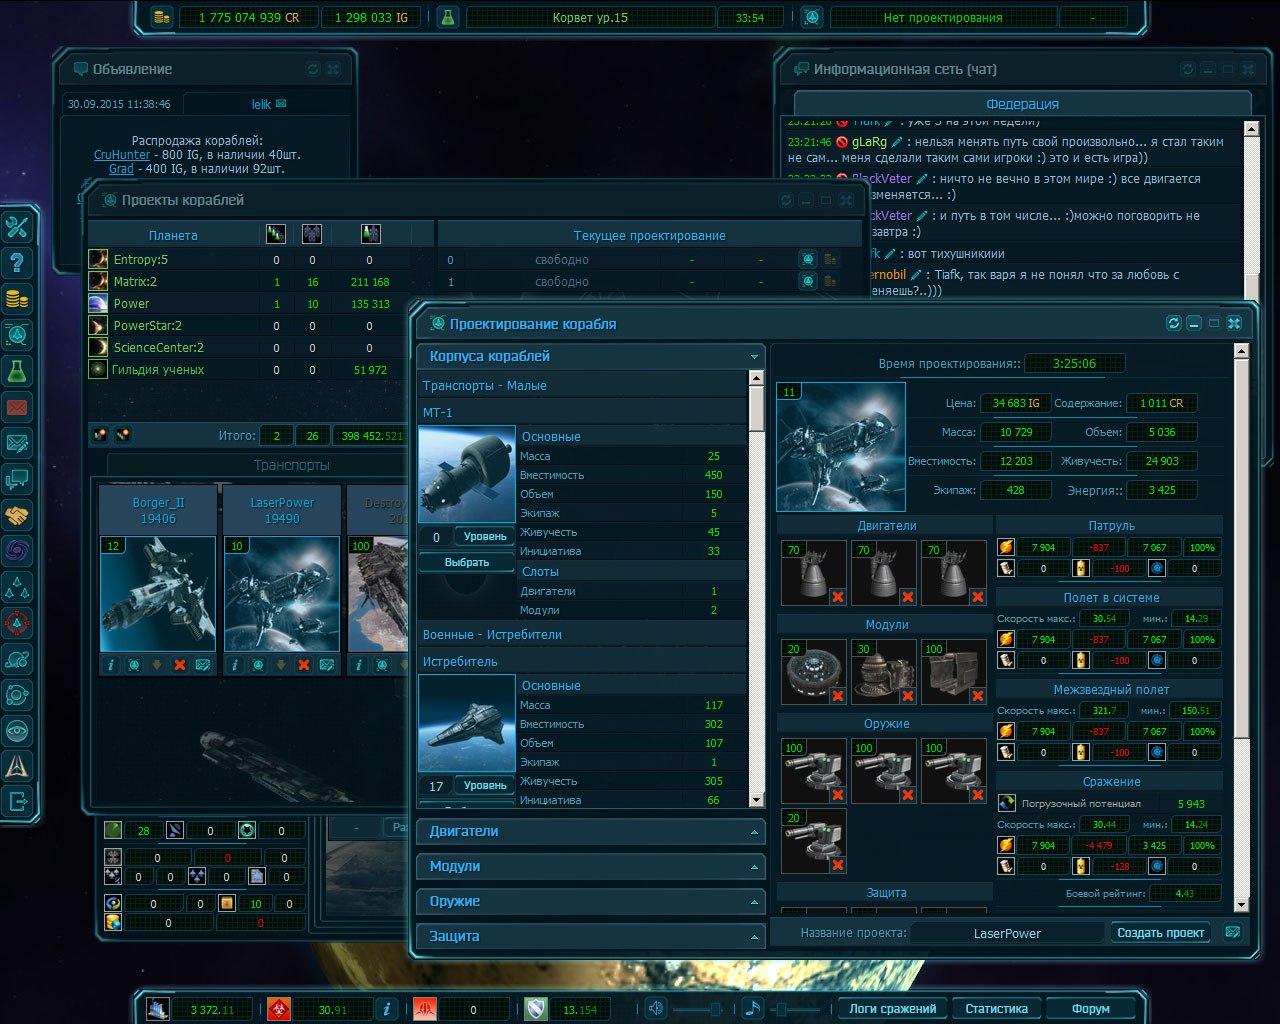Click the handshake diplomacy icon in sidebar
Screen dimensions: 1280x1024
[17, 515]
